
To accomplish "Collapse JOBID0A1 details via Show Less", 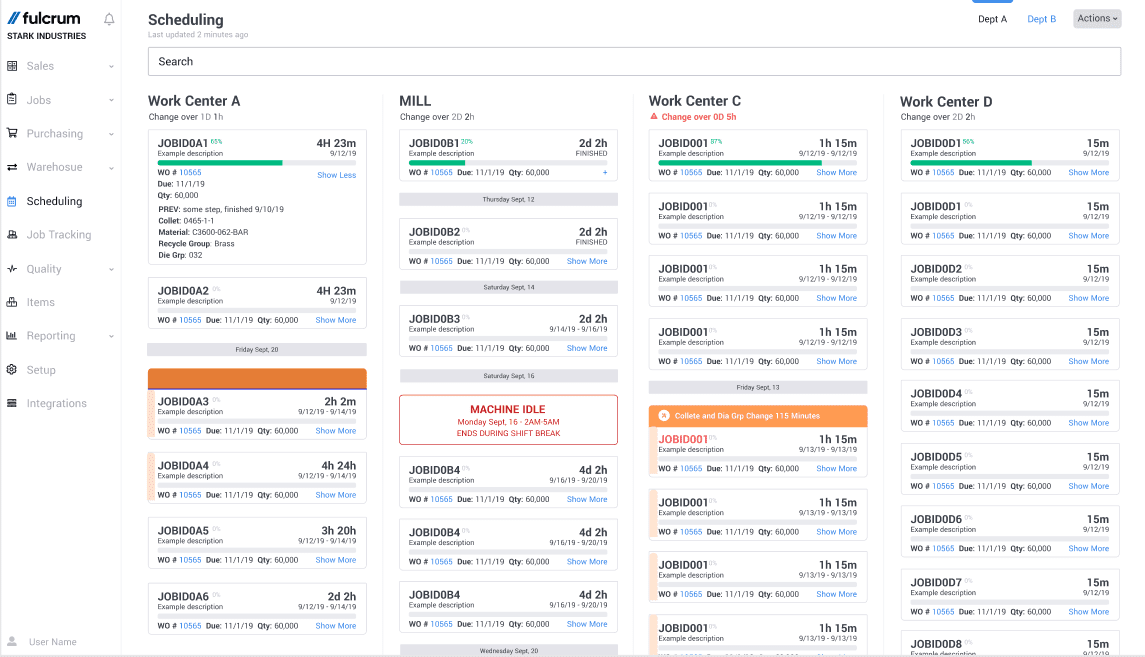I will click(x=337, y=174).
